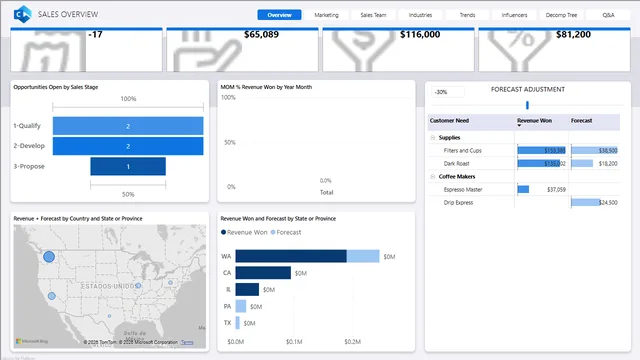
Task: Open the map Terms link
Action: tap(187, 342)
